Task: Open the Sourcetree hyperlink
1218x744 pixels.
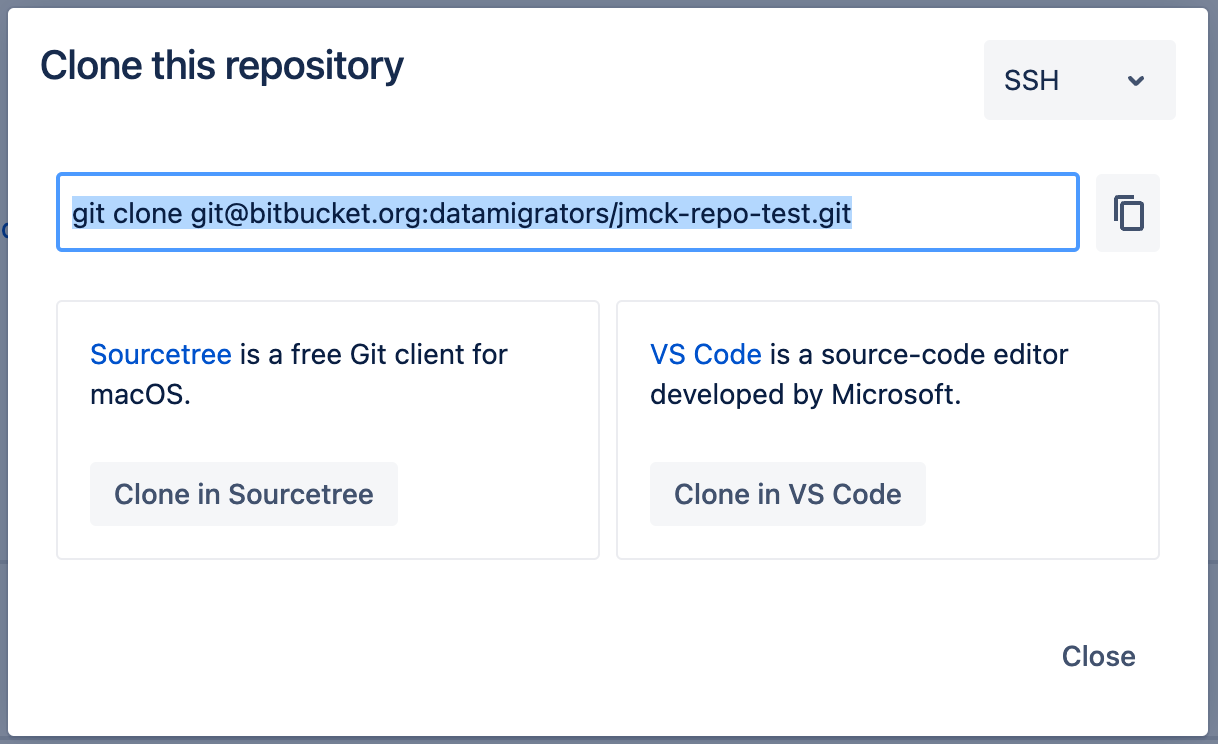Action: click(160, 354)
